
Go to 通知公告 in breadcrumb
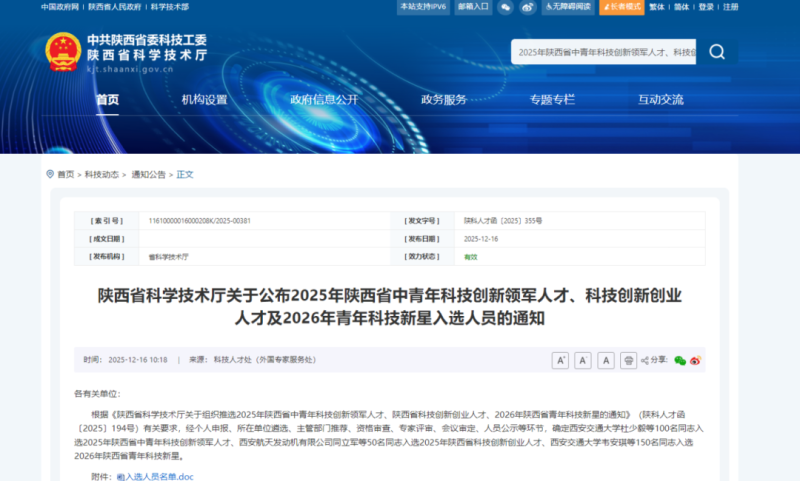(149, 174)
